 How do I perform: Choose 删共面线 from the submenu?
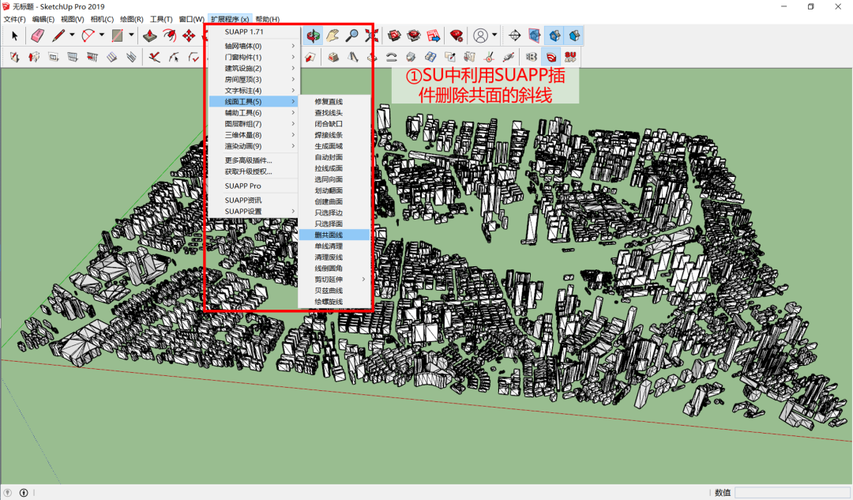coord(329,235)
